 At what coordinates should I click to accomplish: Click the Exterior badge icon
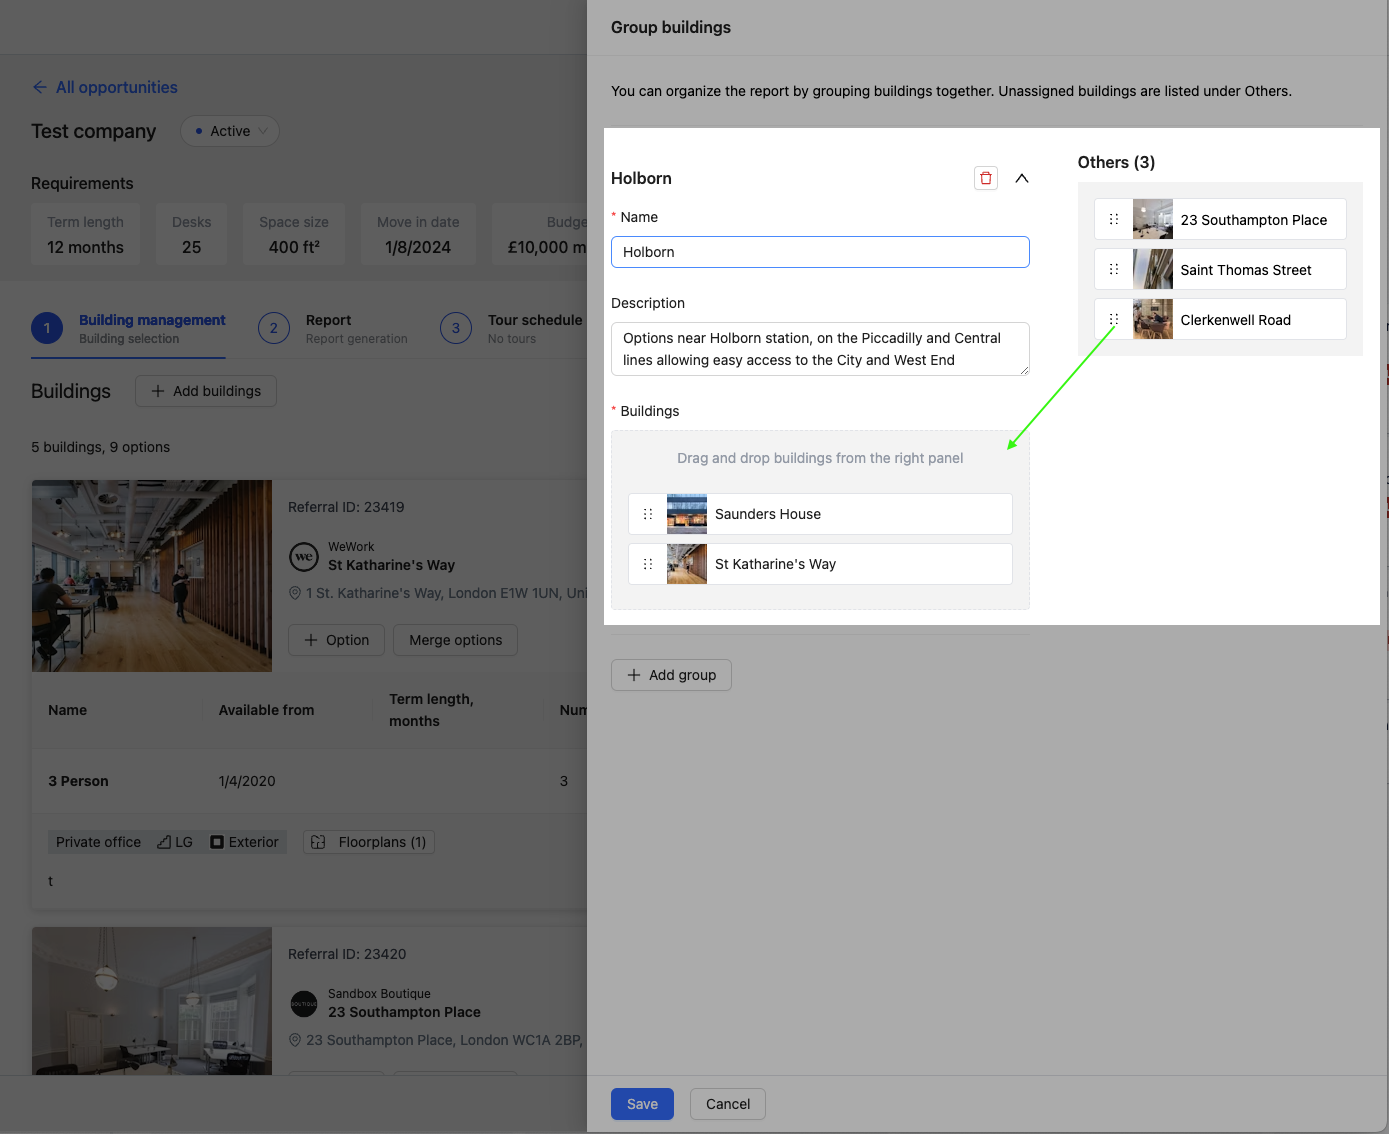216,841
